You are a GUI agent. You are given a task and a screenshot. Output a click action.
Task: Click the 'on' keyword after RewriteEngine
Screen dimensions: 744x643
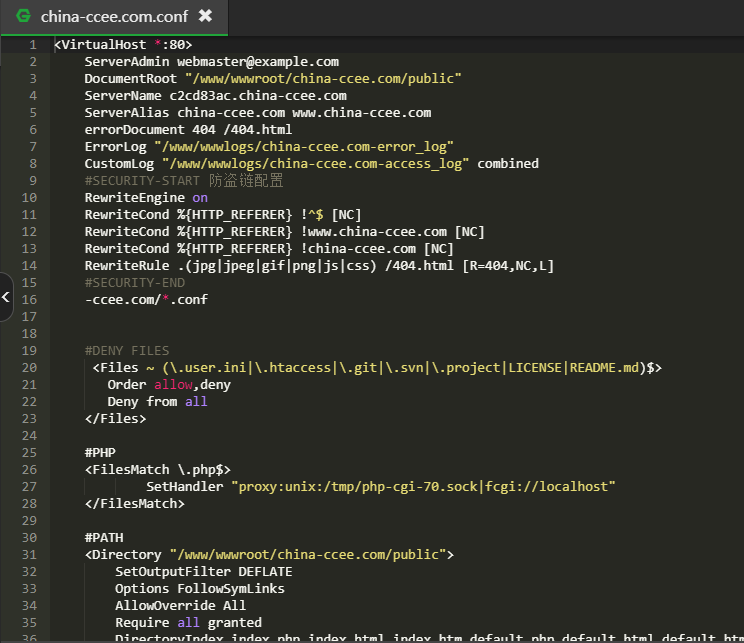[x=200, y=198]
